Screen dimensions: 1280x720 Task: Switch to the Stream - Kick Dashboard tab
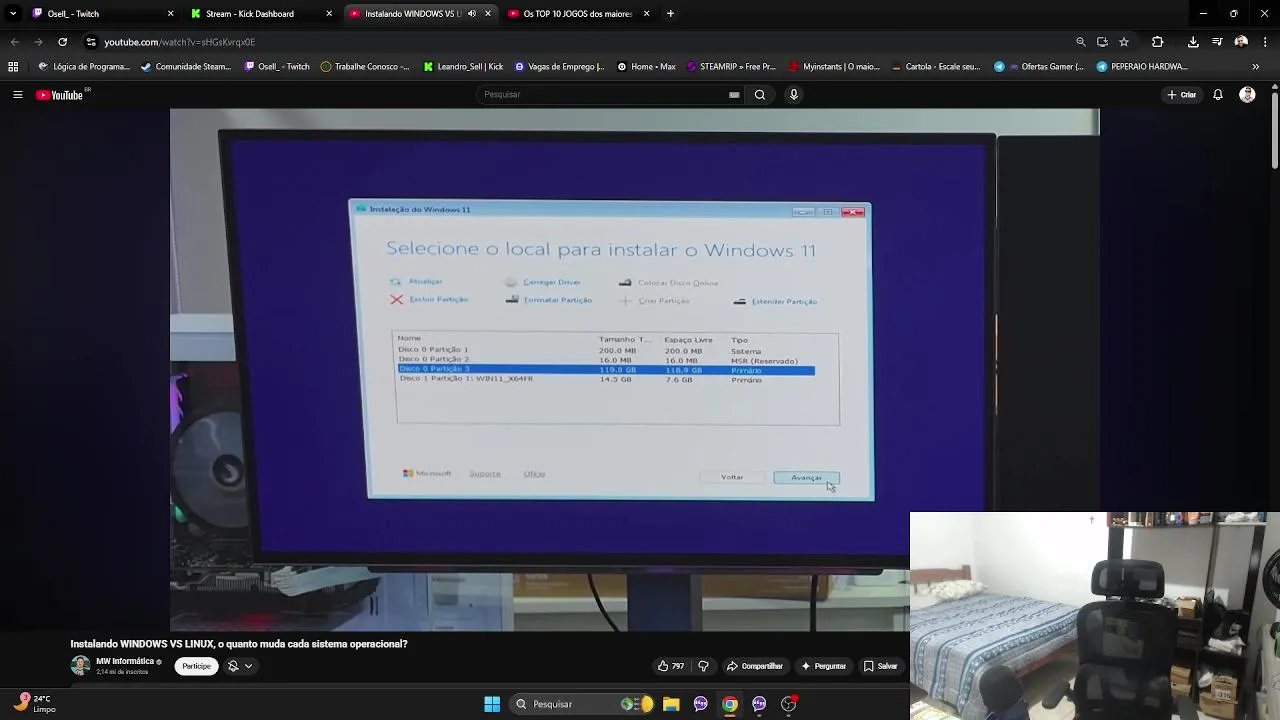tap(260, 14)
